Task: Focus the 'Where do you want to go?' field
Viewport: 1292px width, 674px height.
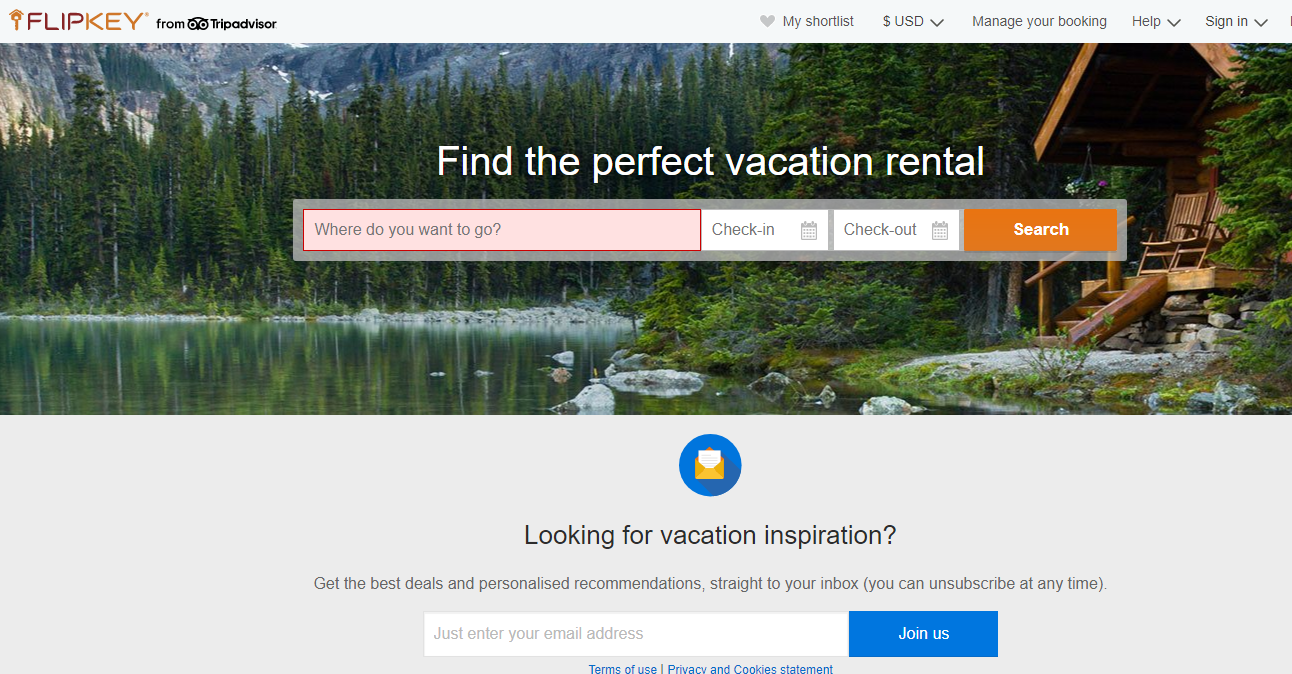Action: [502, 230]
